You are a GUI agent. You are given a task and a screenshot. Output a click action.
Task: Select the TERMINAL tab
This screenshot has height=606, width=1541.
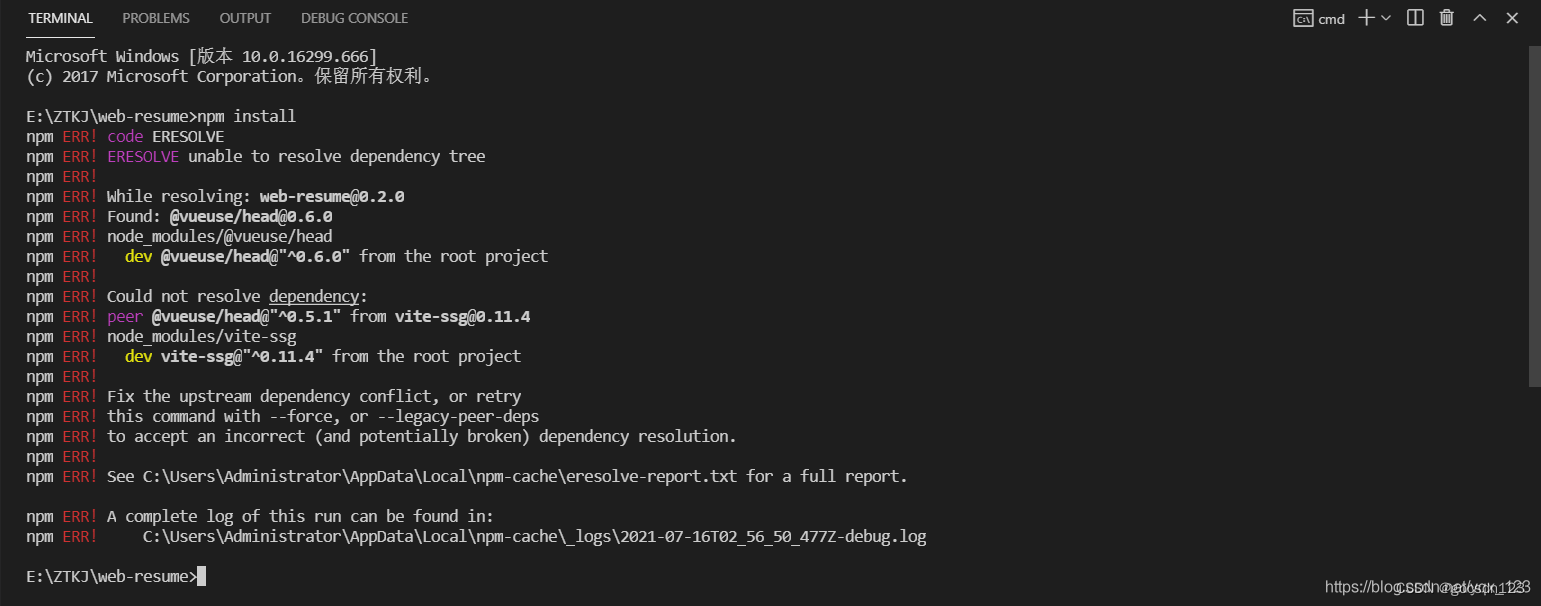click(60, 18)
